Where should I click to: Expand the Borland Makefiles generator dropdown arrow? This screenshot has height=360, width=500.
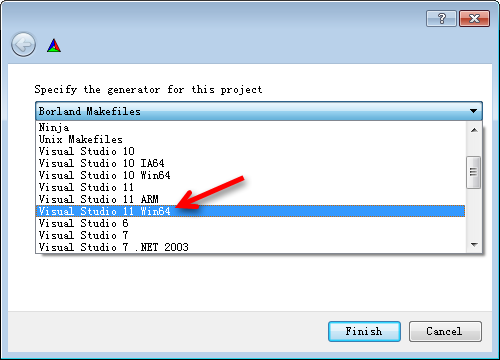(473, 111)
